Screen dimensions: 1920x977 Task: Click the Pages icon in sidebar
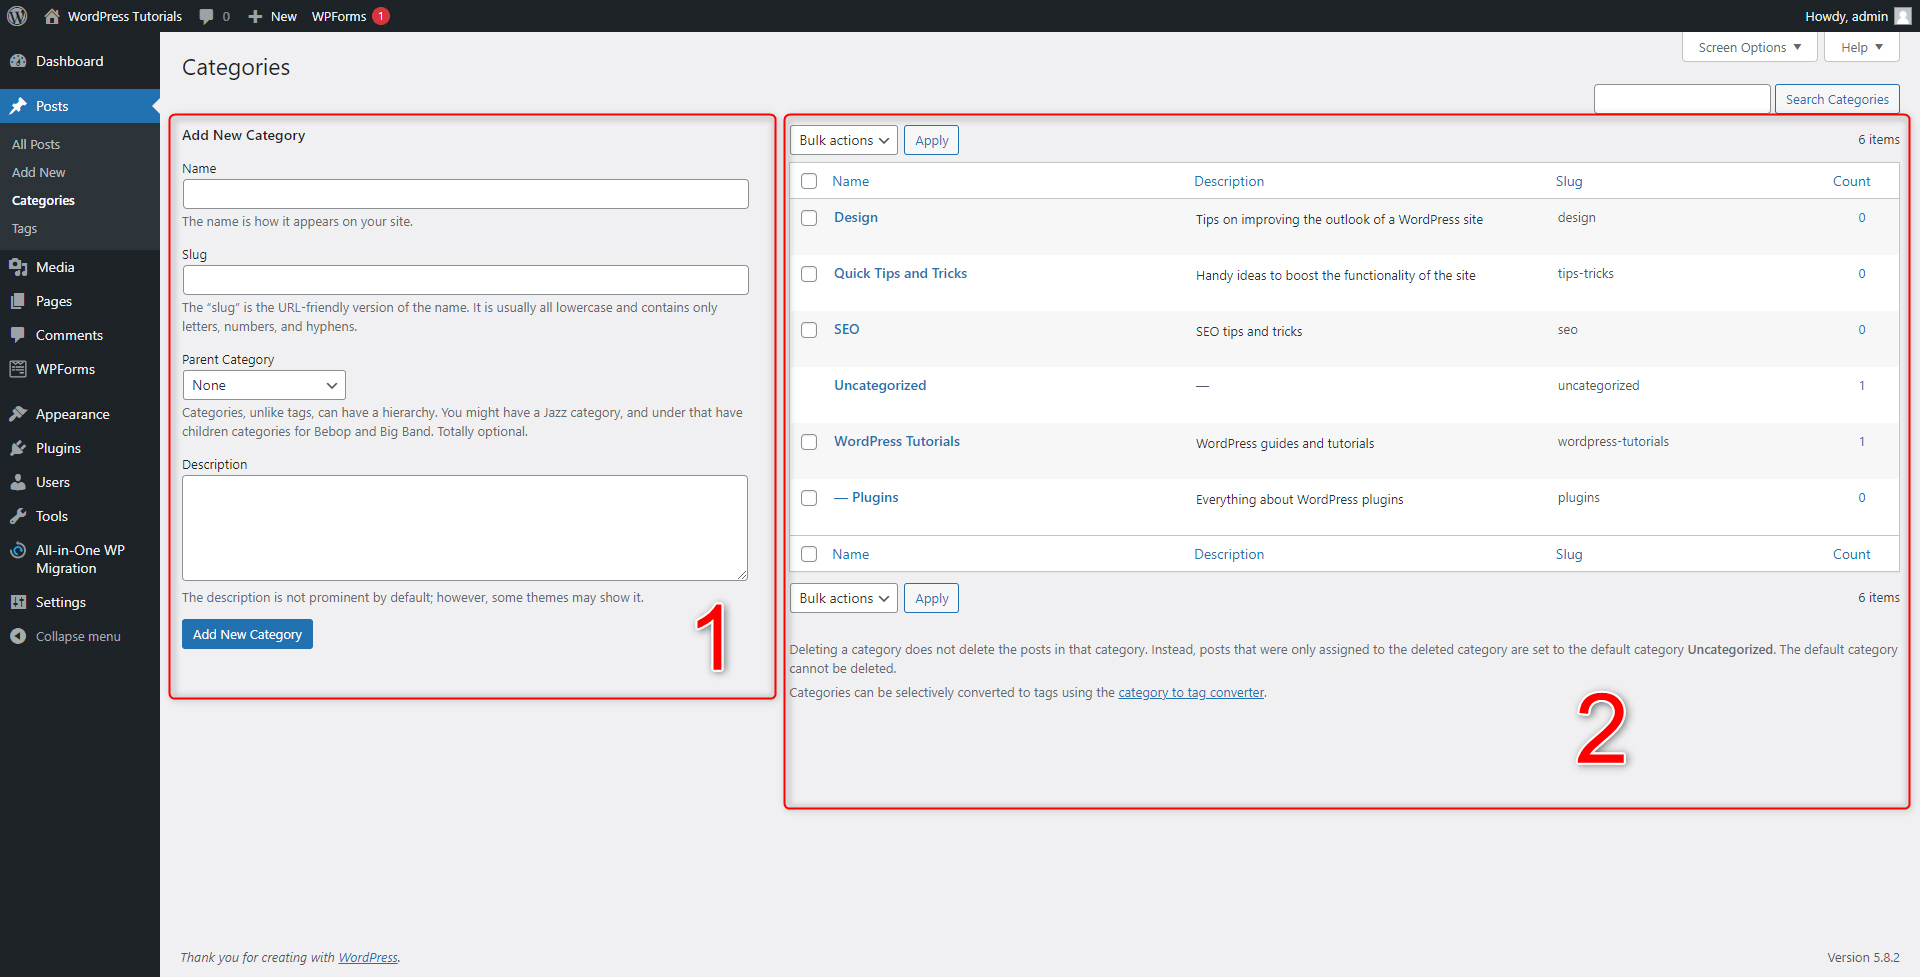click(18, 301)
